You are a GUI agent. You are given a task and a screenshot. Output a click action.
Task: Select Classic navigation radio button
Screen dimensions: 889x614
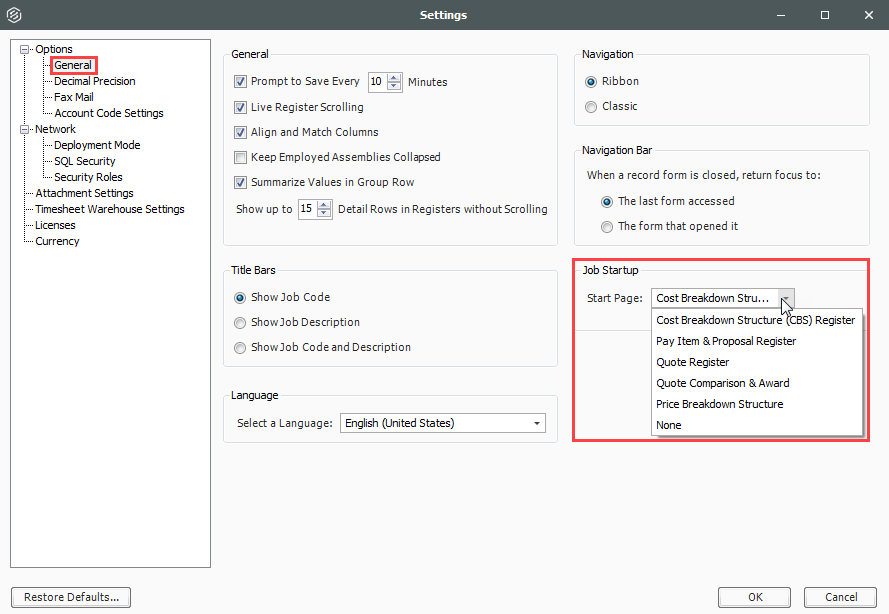tap(592, 107)
